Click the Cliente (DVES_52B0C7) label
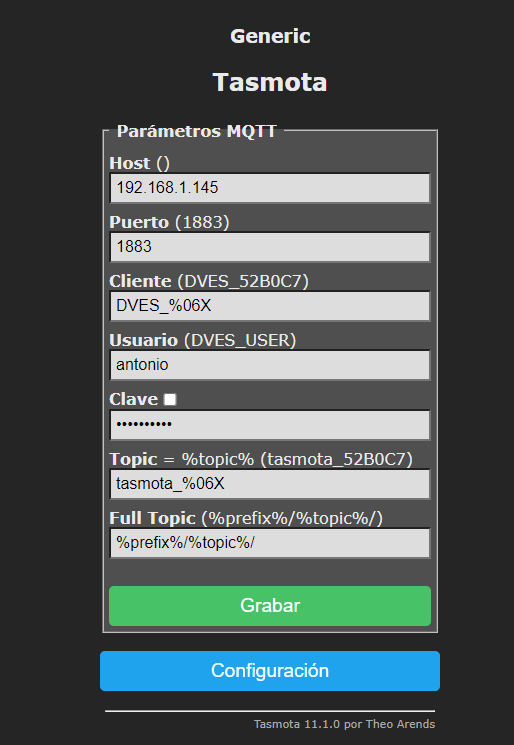This screenshot has width=514, height=745. click(x=209, y=281)
